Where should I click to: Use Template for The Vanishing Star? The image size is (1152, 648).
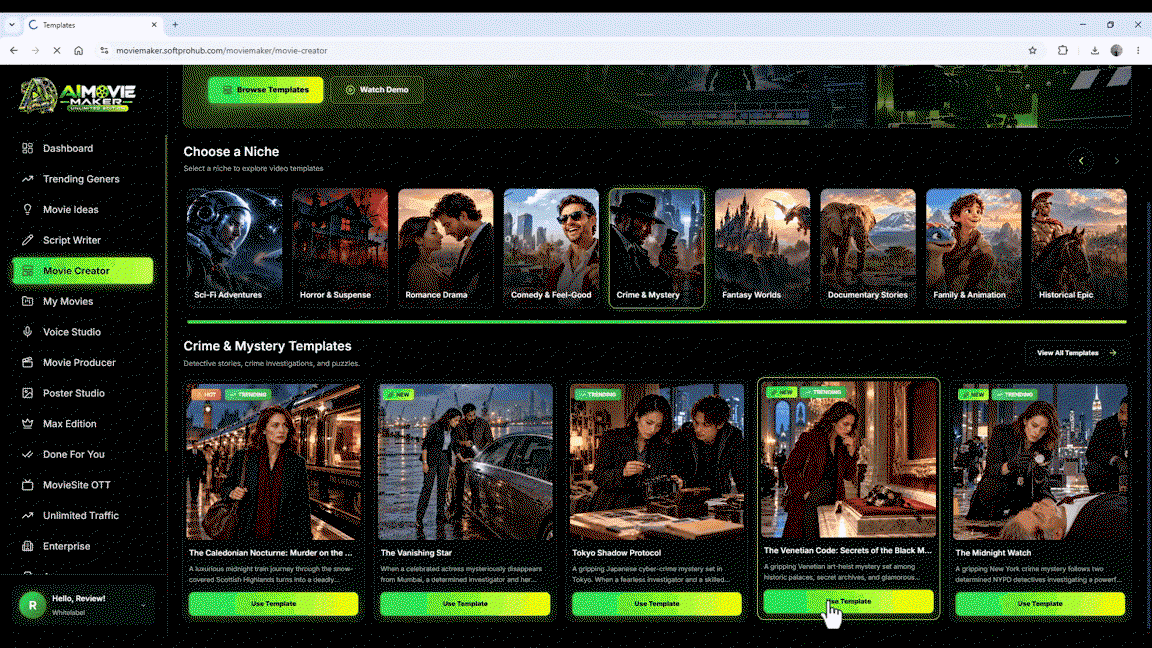coord(465,604)
